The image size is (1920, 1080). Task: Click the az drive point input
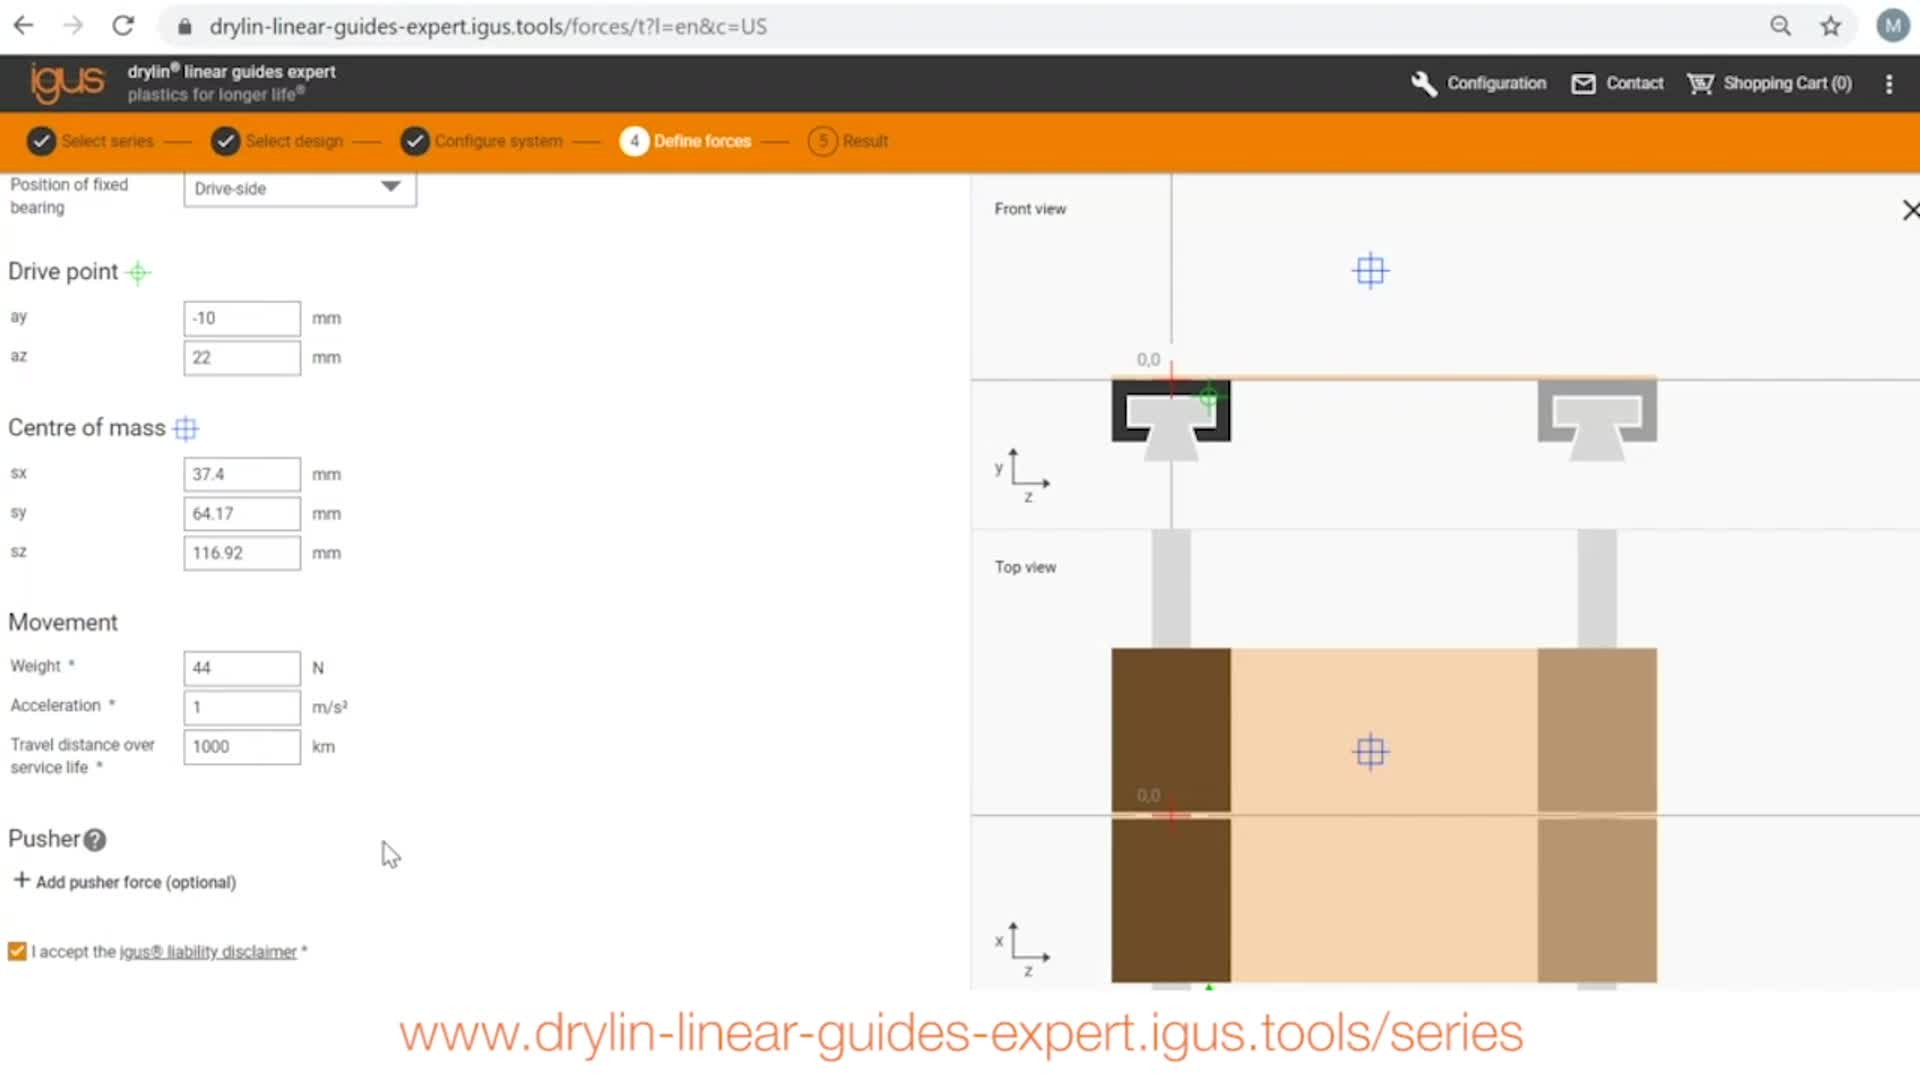(x=242, y=358)
